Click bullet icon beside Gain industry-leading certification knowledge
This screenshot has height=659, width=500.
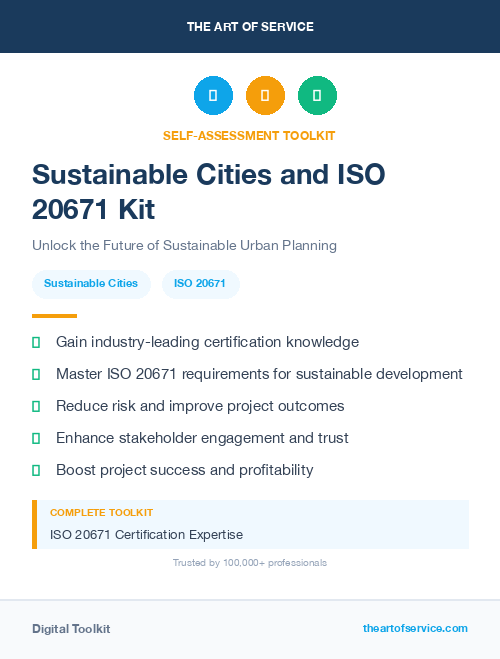(36, 343)
